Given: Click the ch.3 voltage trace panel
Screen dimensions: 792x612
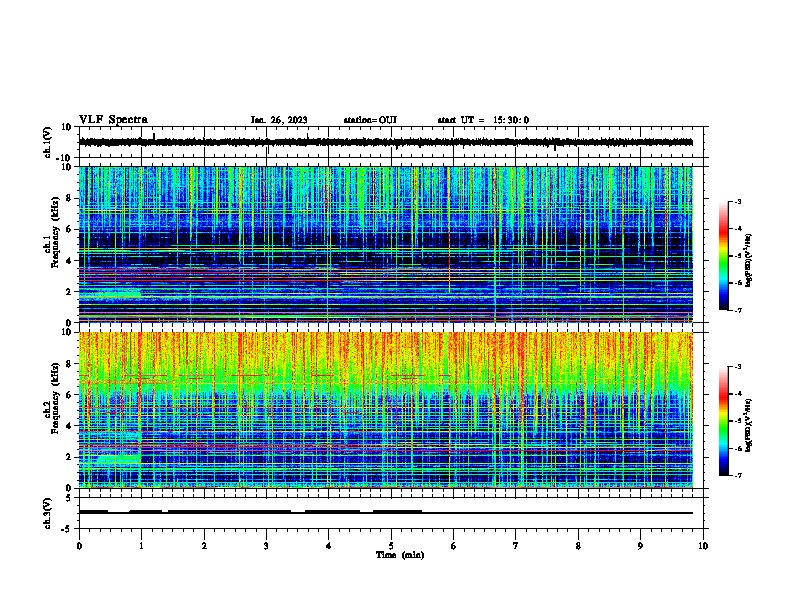Looking at the screenshot, I should (393, 513).
